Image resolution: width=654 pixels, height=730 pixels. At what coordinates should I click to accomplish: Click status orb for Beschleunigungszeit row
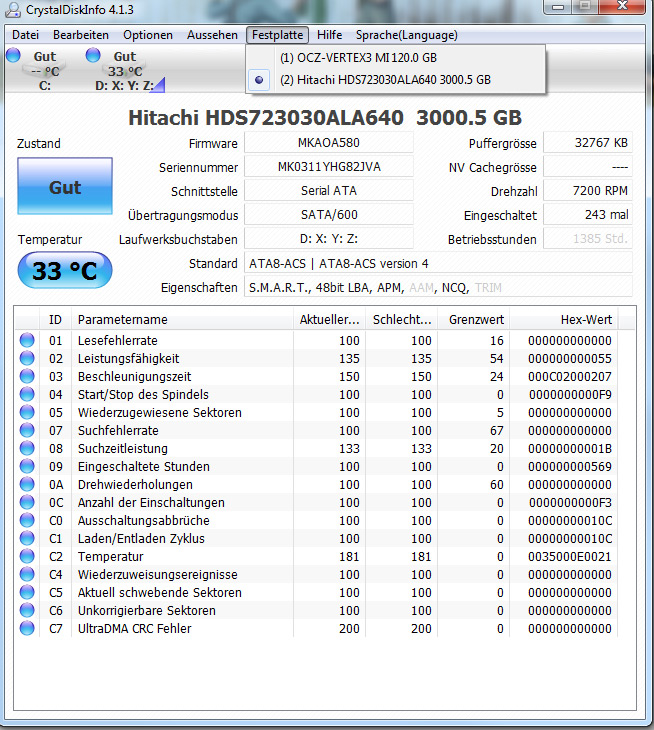coord(27,376)
